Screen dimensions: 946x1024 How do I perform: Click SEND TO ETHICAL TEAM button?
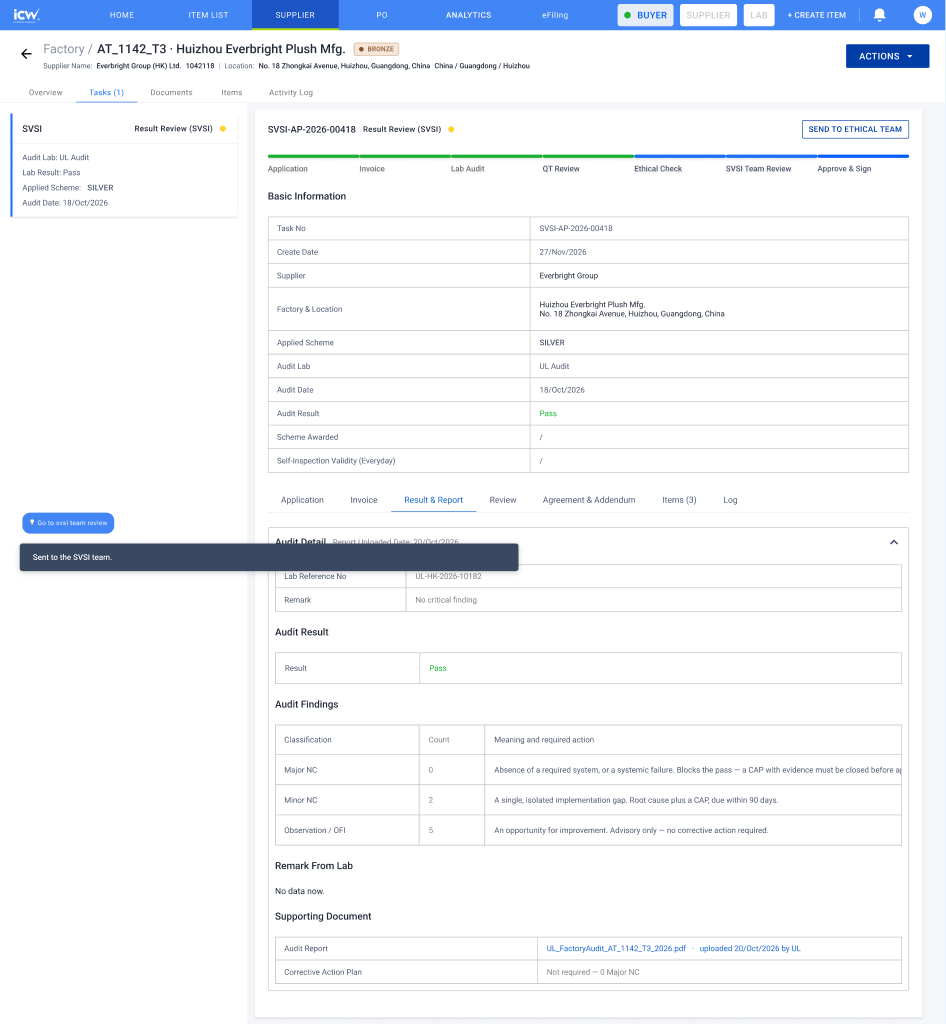coord(855,129)
